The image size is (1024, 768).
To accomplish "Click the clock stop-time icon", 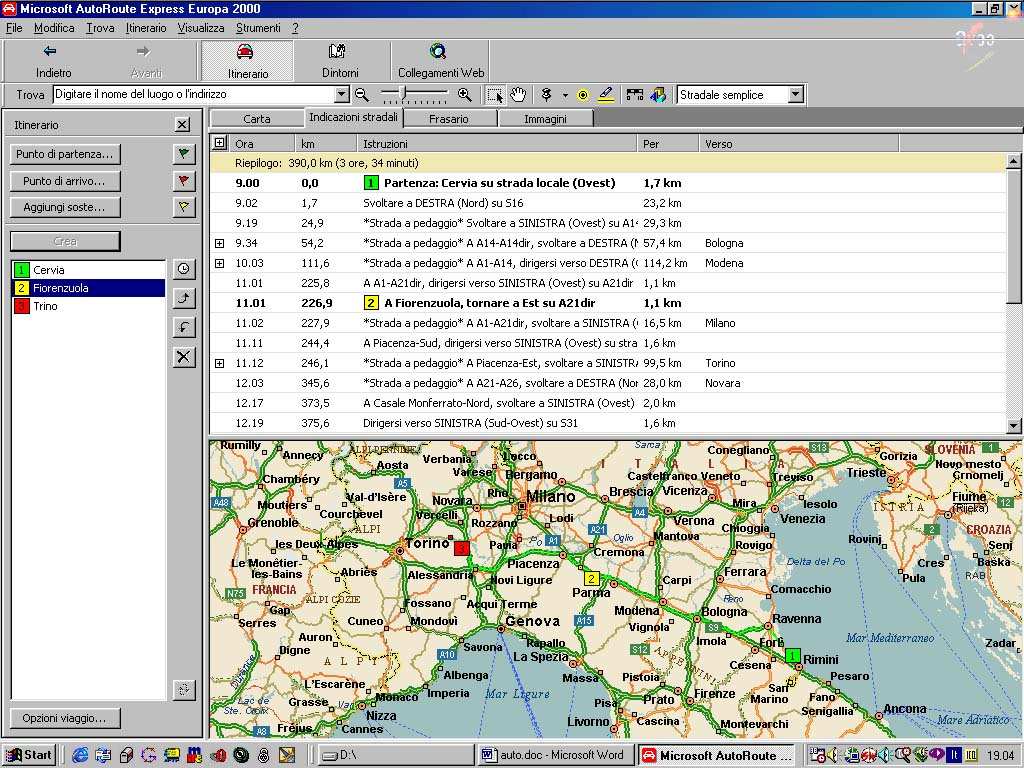I will click(184, 269).
